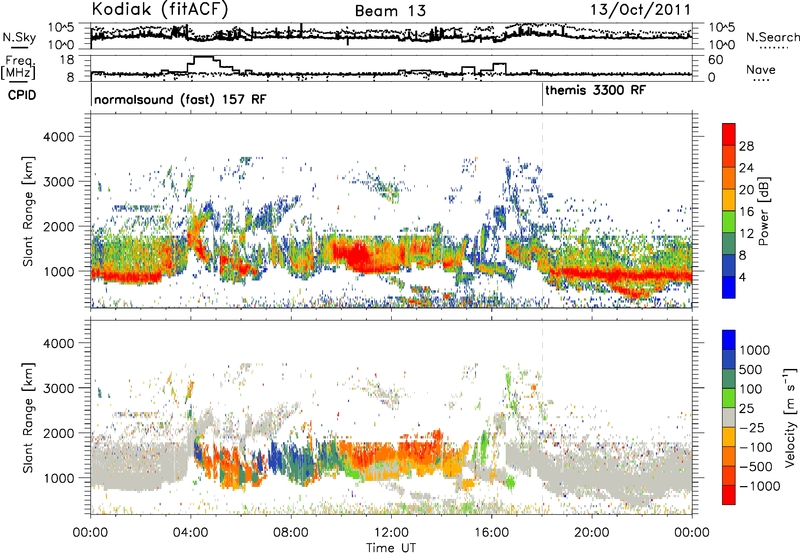
Task: Click the date '13/Oct/2011'
Action: coord(640,10)
